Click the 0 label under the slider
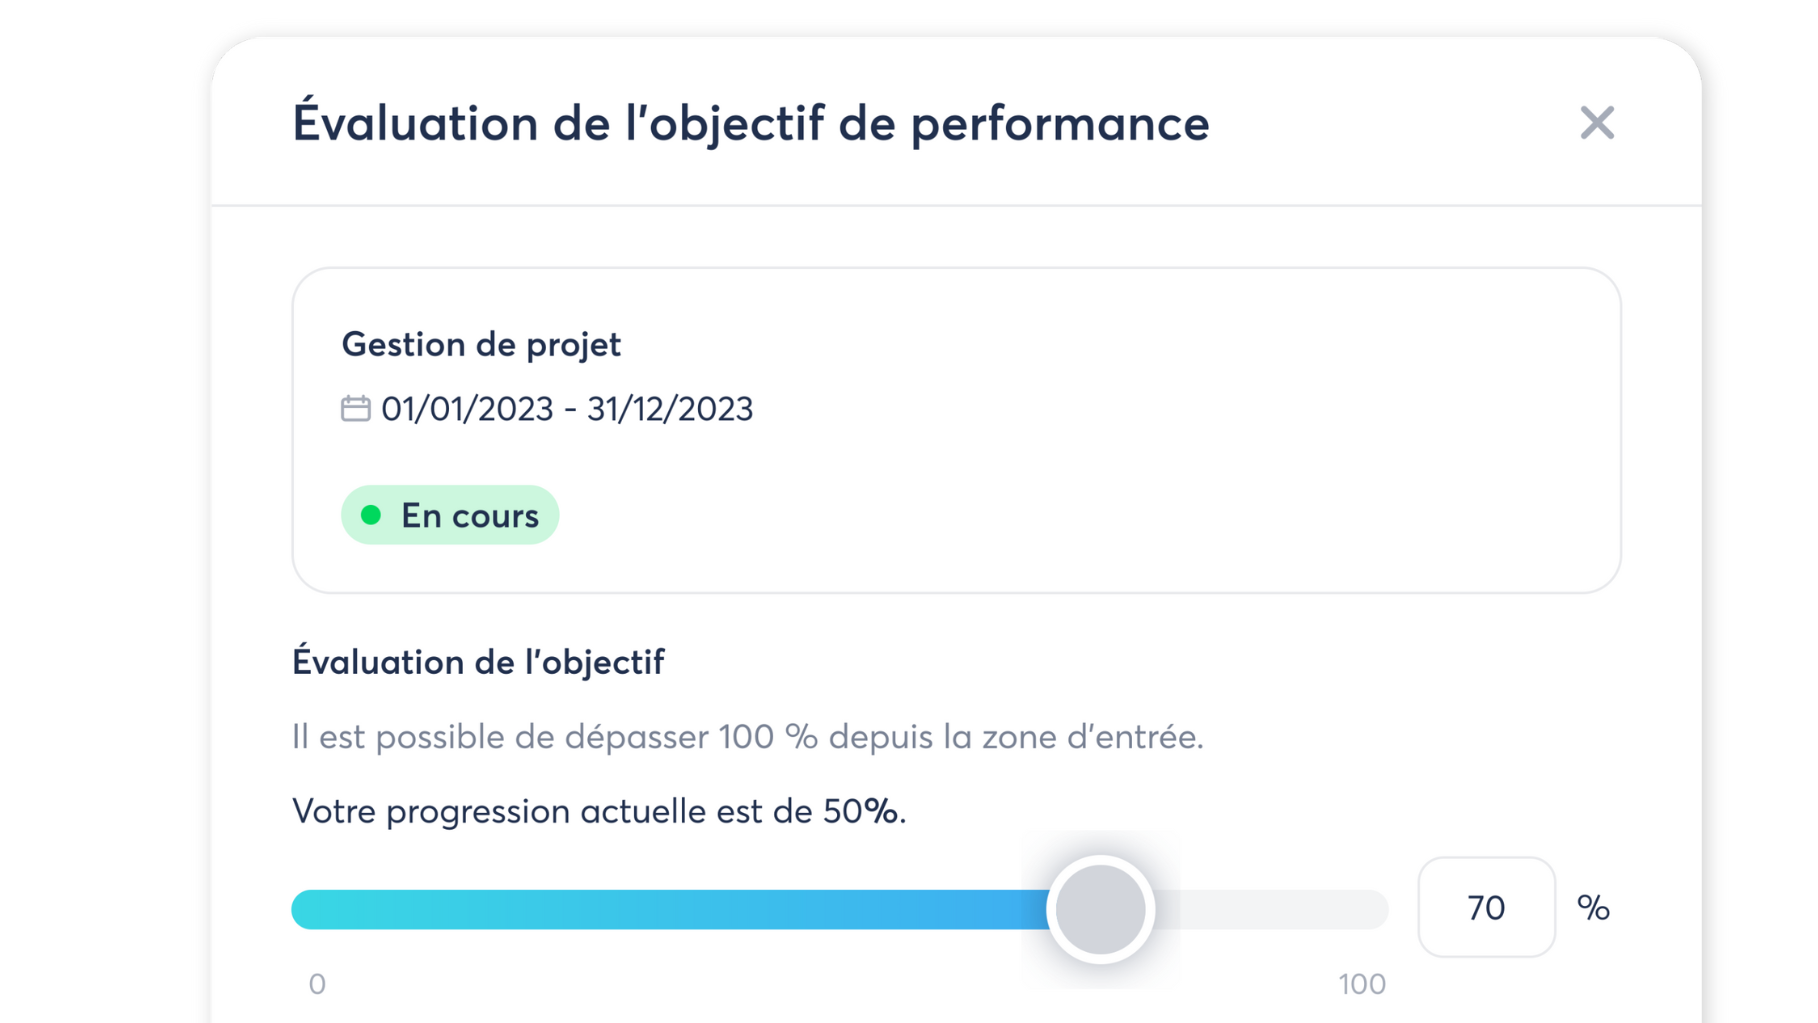The width and height of the screenshot is (1818, 1023). 317,984
